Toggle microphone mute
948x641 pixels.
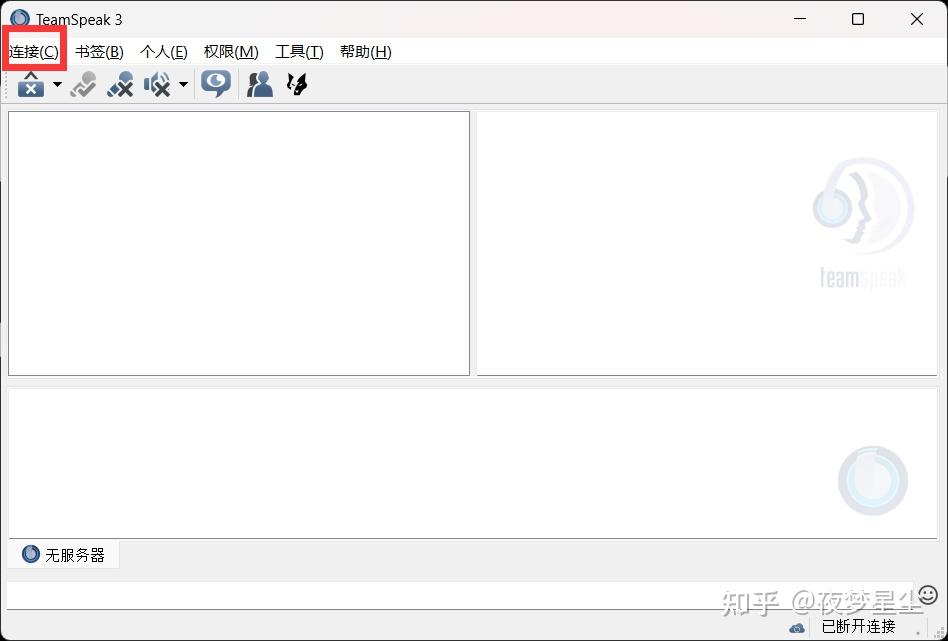(120, 85)
